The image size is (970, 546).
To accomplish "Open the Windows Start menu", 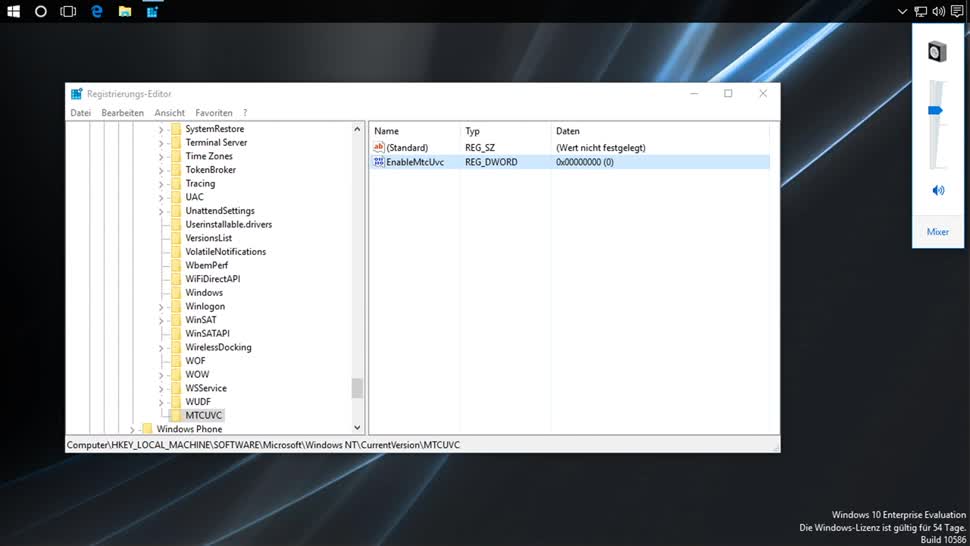I will point(14,11).
